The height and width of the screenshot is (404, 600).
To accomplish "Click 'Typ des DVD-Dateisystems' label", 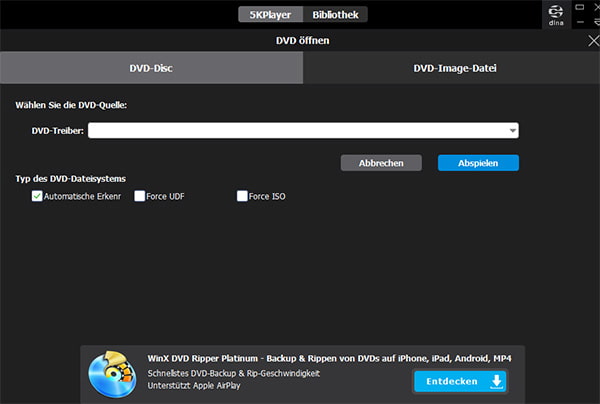I will pos(70,179).
